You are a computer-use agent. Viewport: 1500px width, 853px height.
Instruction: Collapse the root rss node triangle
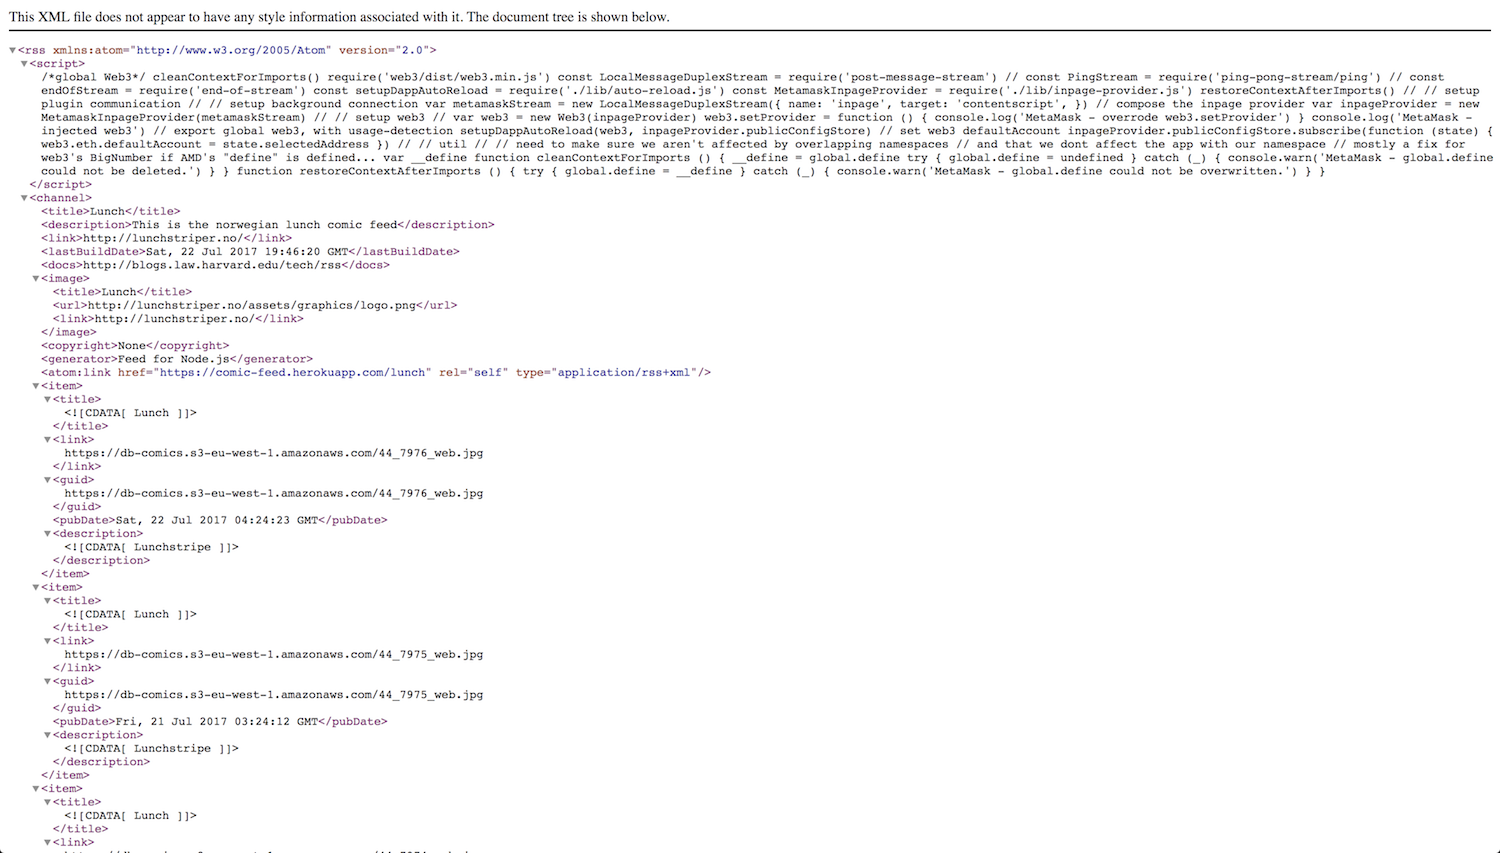click(13, 50)
